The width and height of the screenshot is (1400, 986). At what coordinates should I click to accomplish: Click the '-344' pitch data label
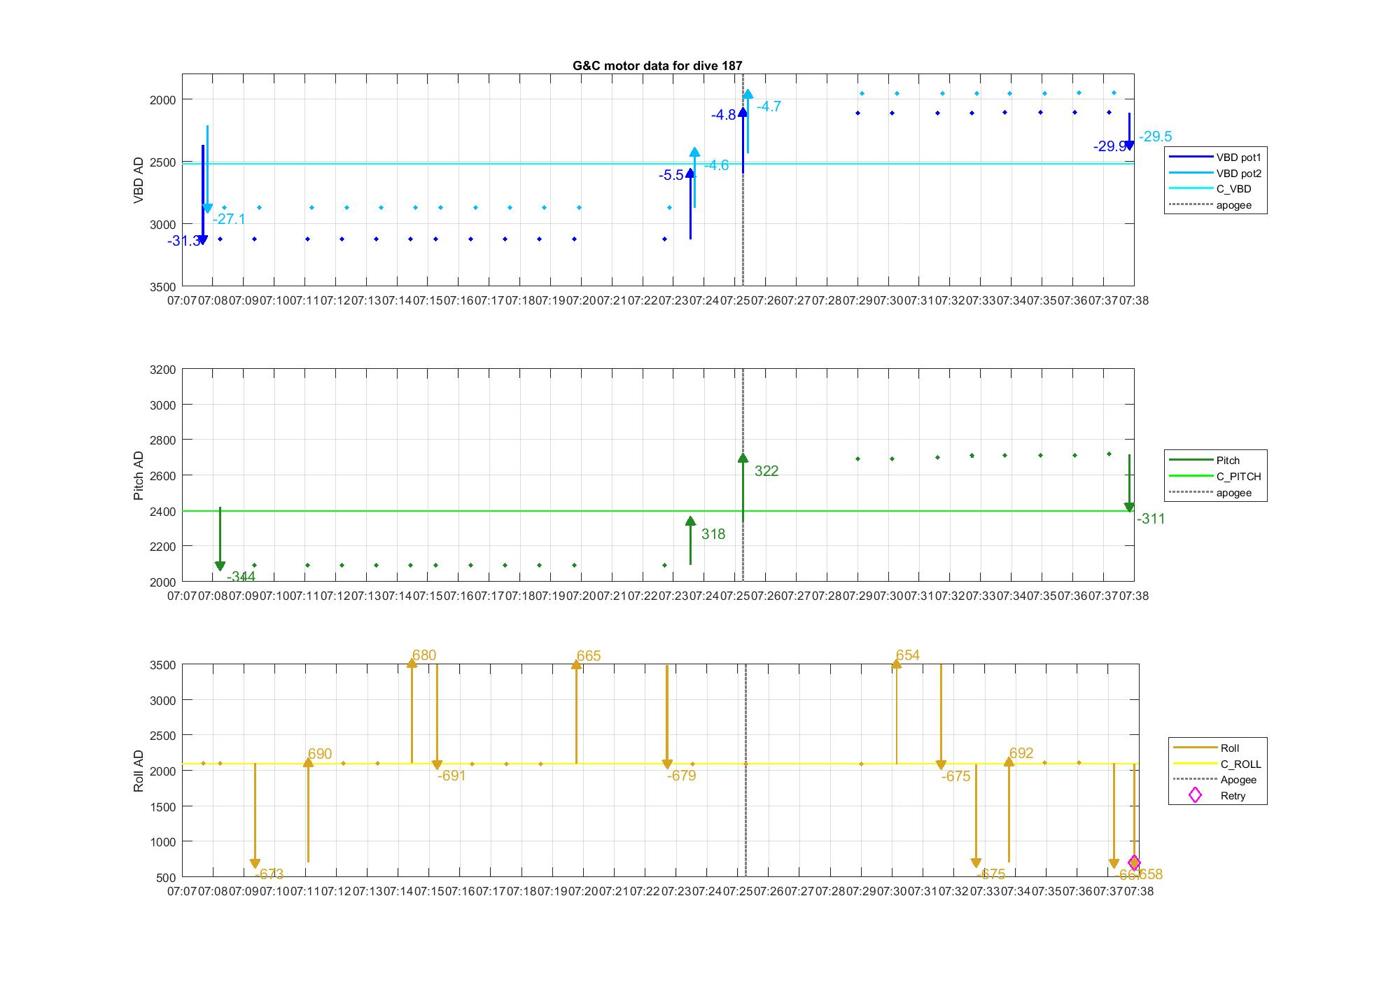click(241, 577)
